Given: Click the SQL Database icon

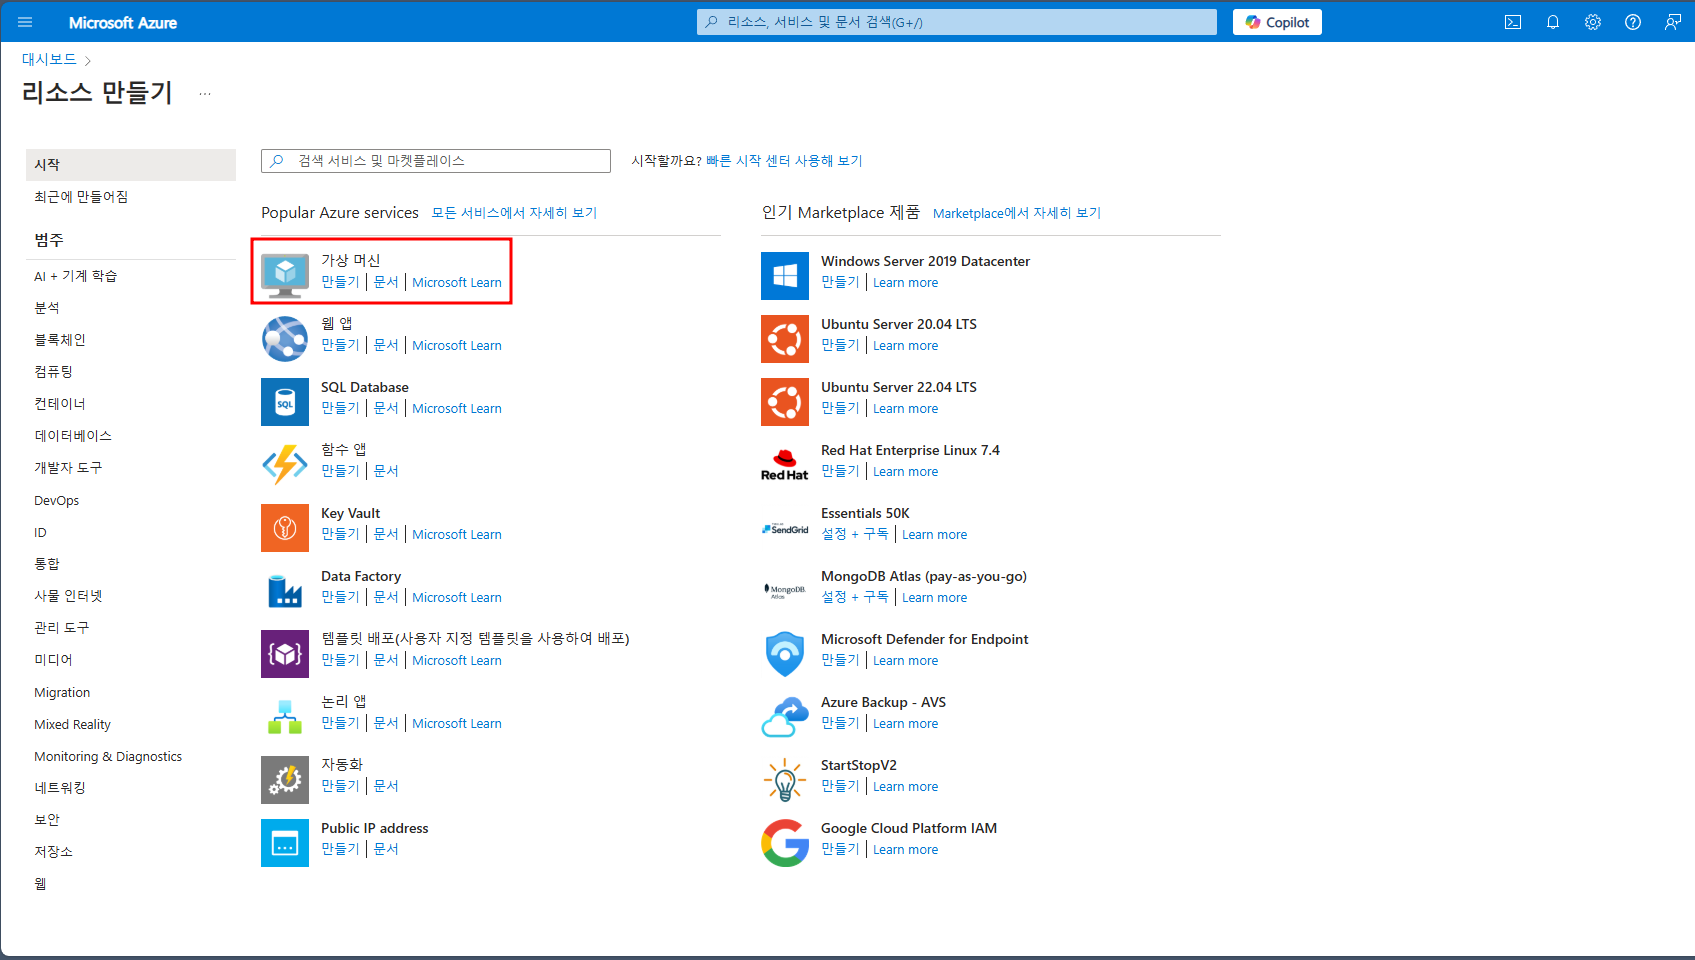Looking at the screenshot, I should (285, 402).
